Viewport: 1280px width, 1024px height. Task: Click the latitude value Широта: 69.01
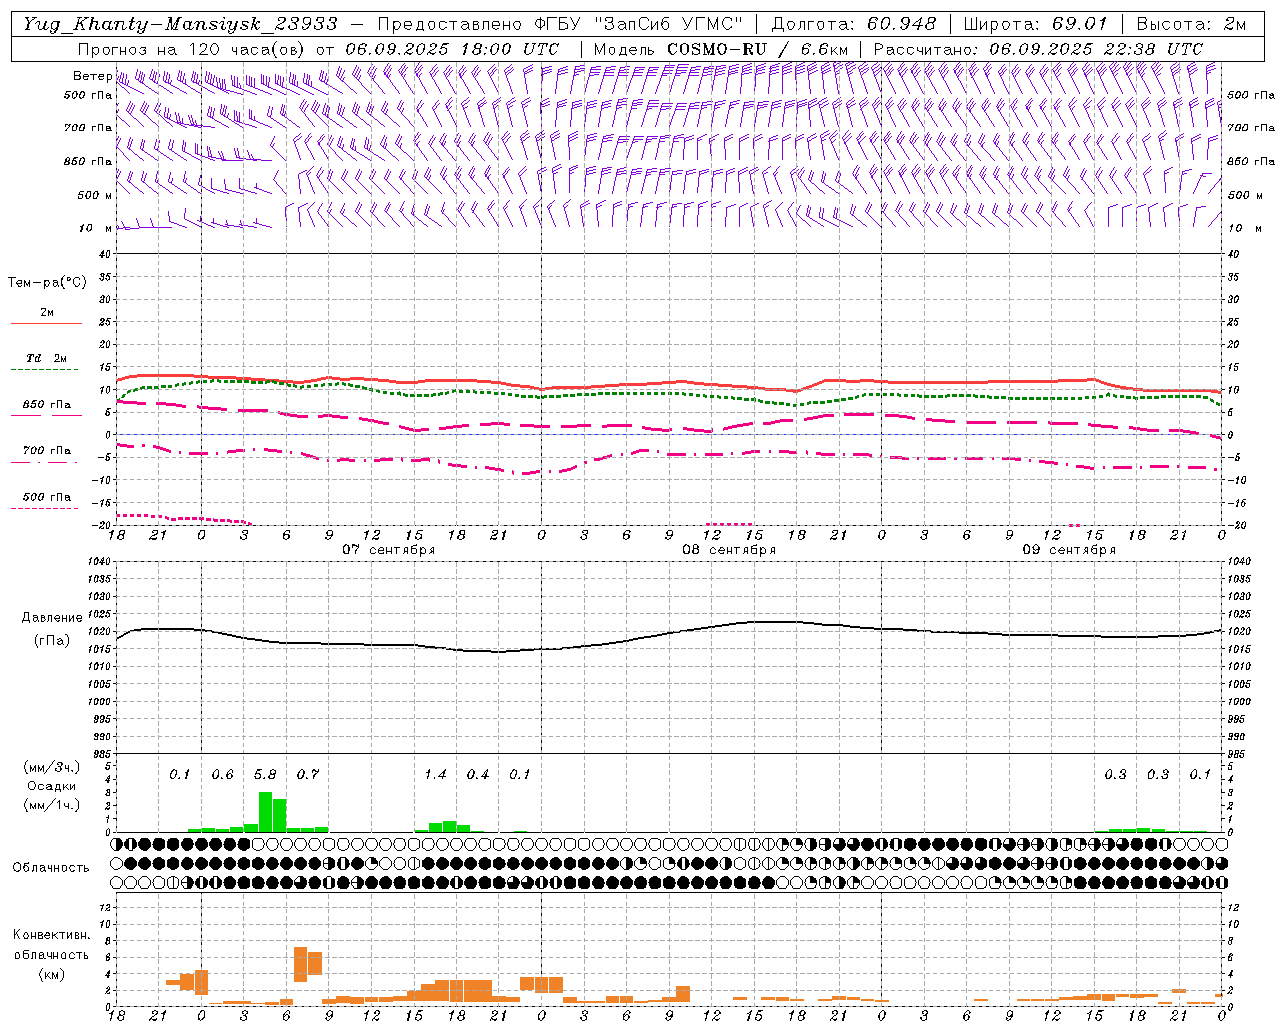[1036, 24]
